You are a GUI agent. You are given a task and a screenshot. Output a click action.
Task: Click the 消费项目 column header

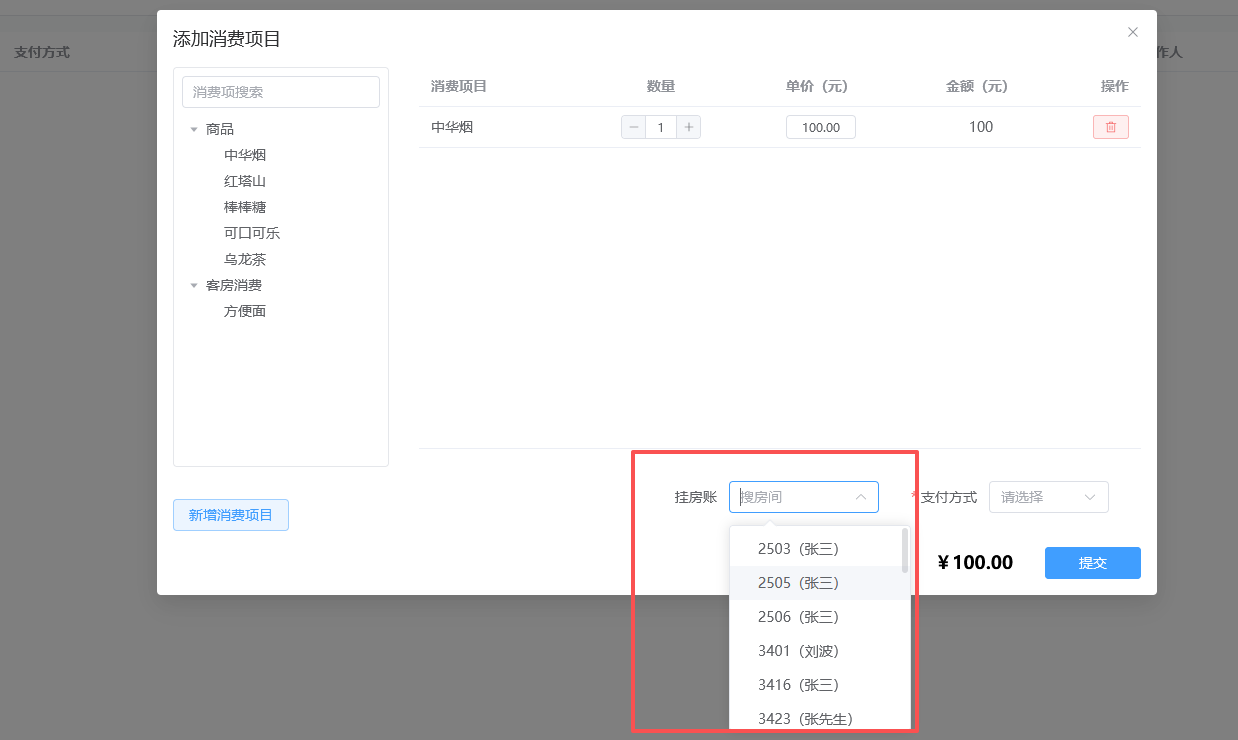(459, 86)
